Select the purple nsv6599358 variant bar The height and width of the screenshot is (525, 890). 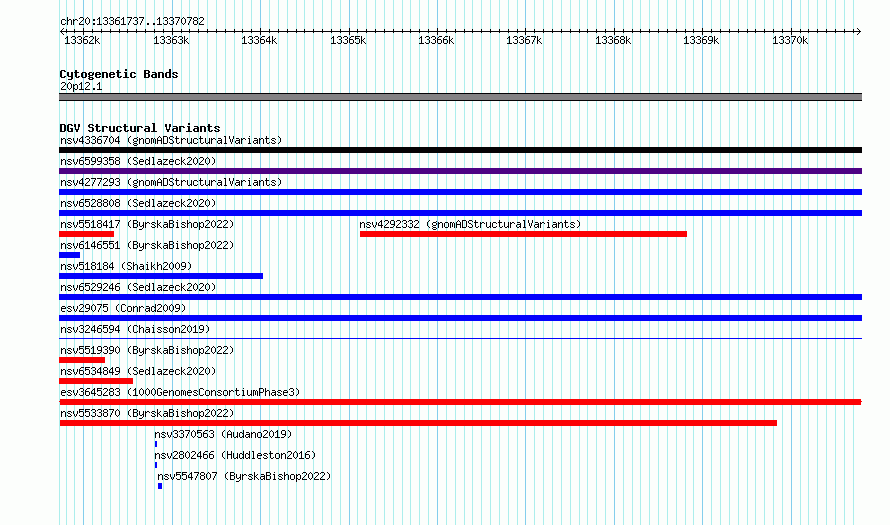pyautogui.click(x=460, y=171)
